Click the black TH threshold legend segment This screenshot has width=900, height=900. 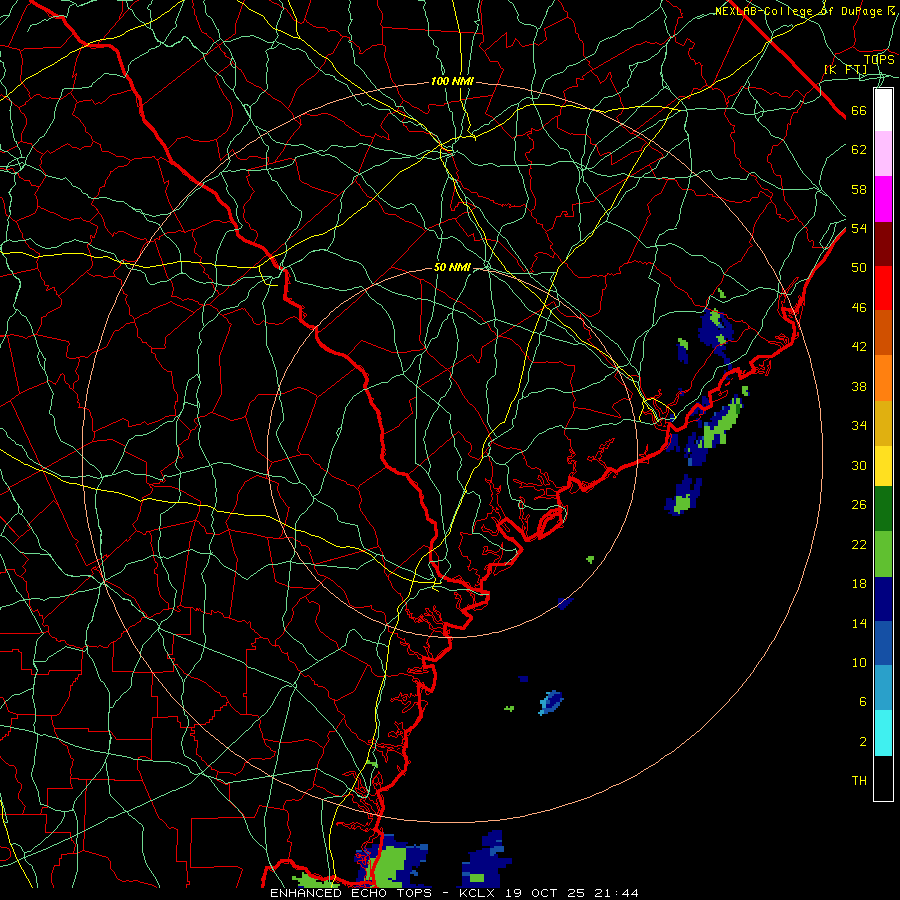(883, 778)
